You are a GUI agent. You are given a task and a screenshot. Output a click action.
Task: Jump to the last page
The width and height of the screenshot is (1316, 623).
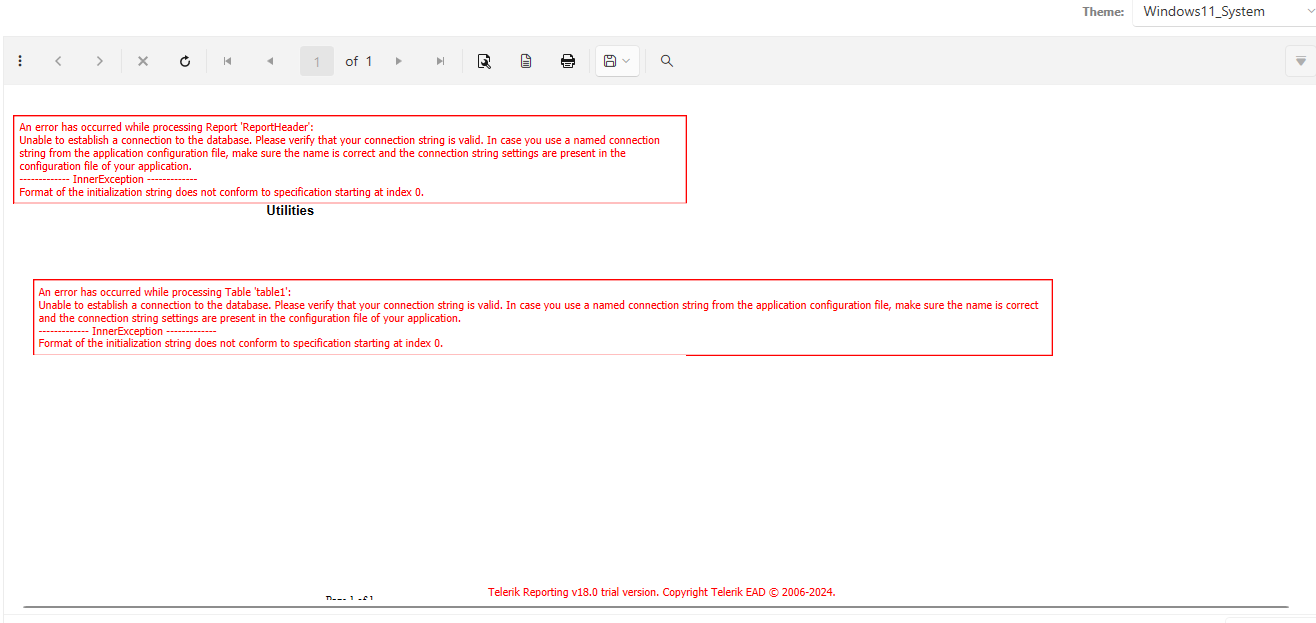[441, 61]
